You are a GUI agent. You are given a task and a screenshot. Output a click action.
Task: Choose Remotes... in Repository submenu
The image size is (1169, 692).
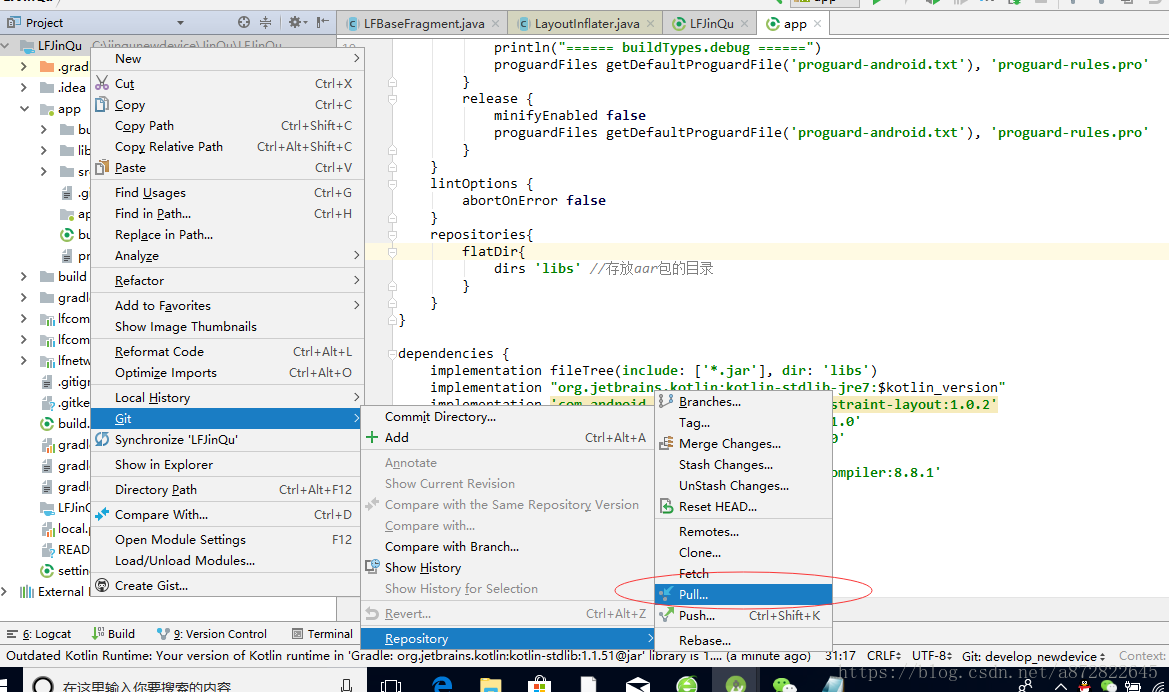743,532
